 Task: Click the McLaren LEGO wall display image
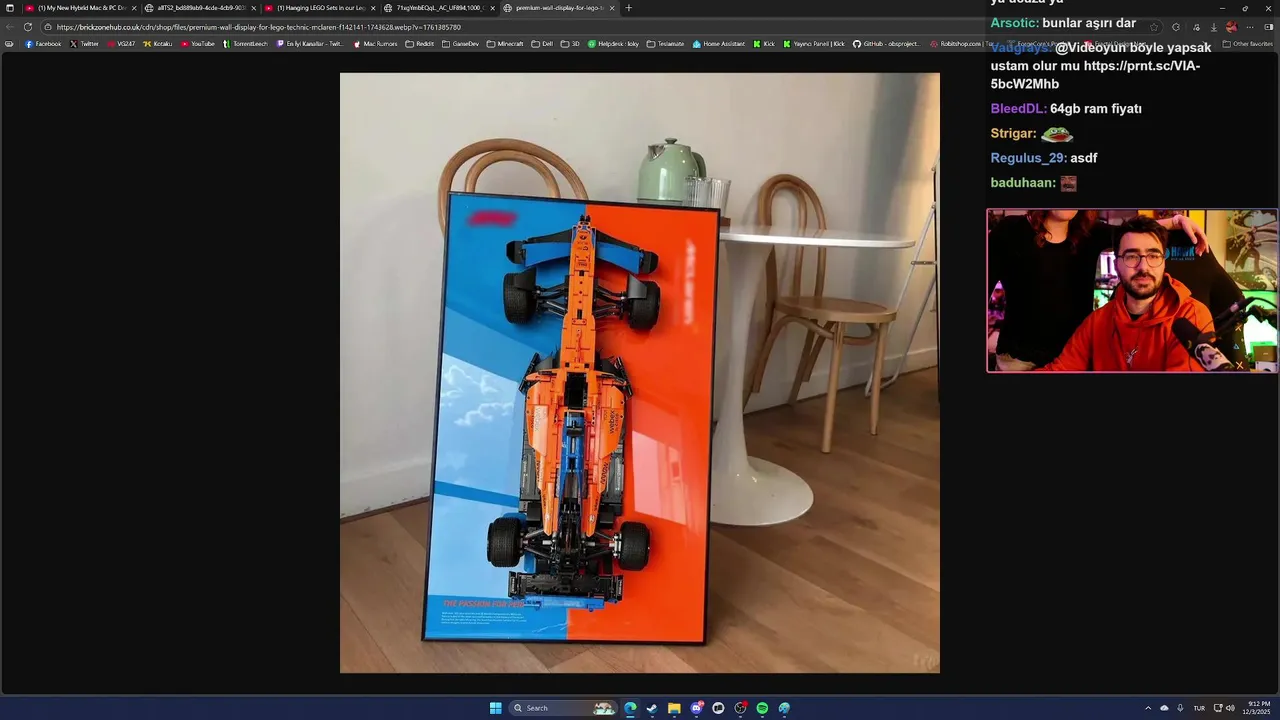(640, 373)
